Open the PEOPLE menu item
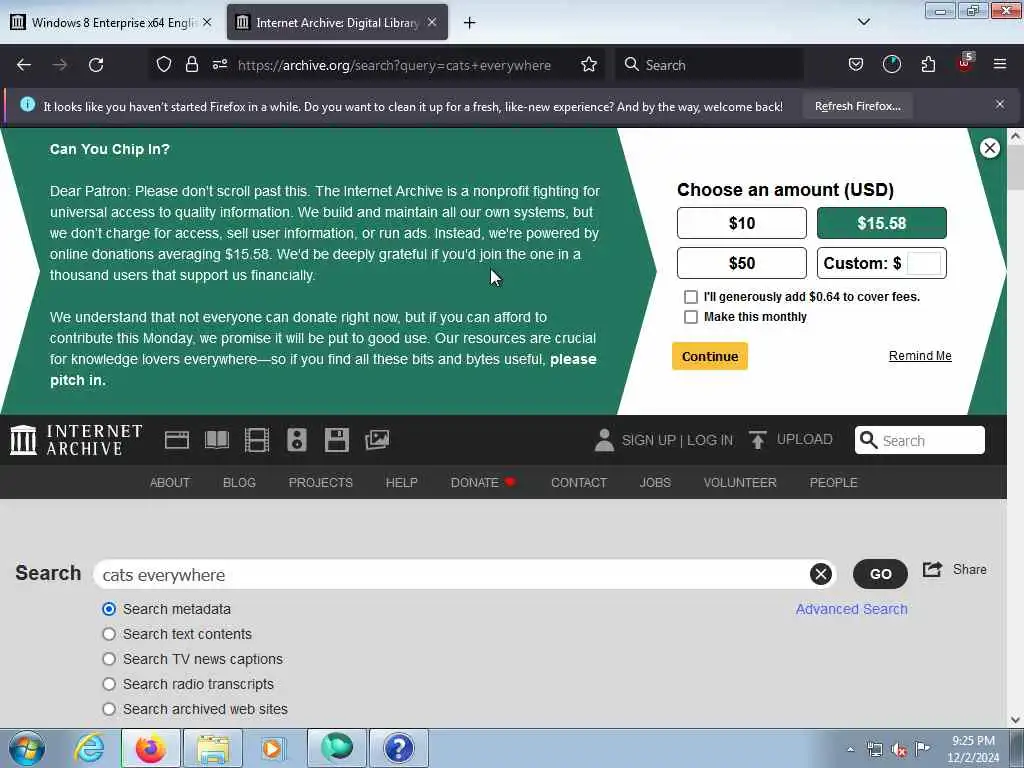 coord(833,483)
